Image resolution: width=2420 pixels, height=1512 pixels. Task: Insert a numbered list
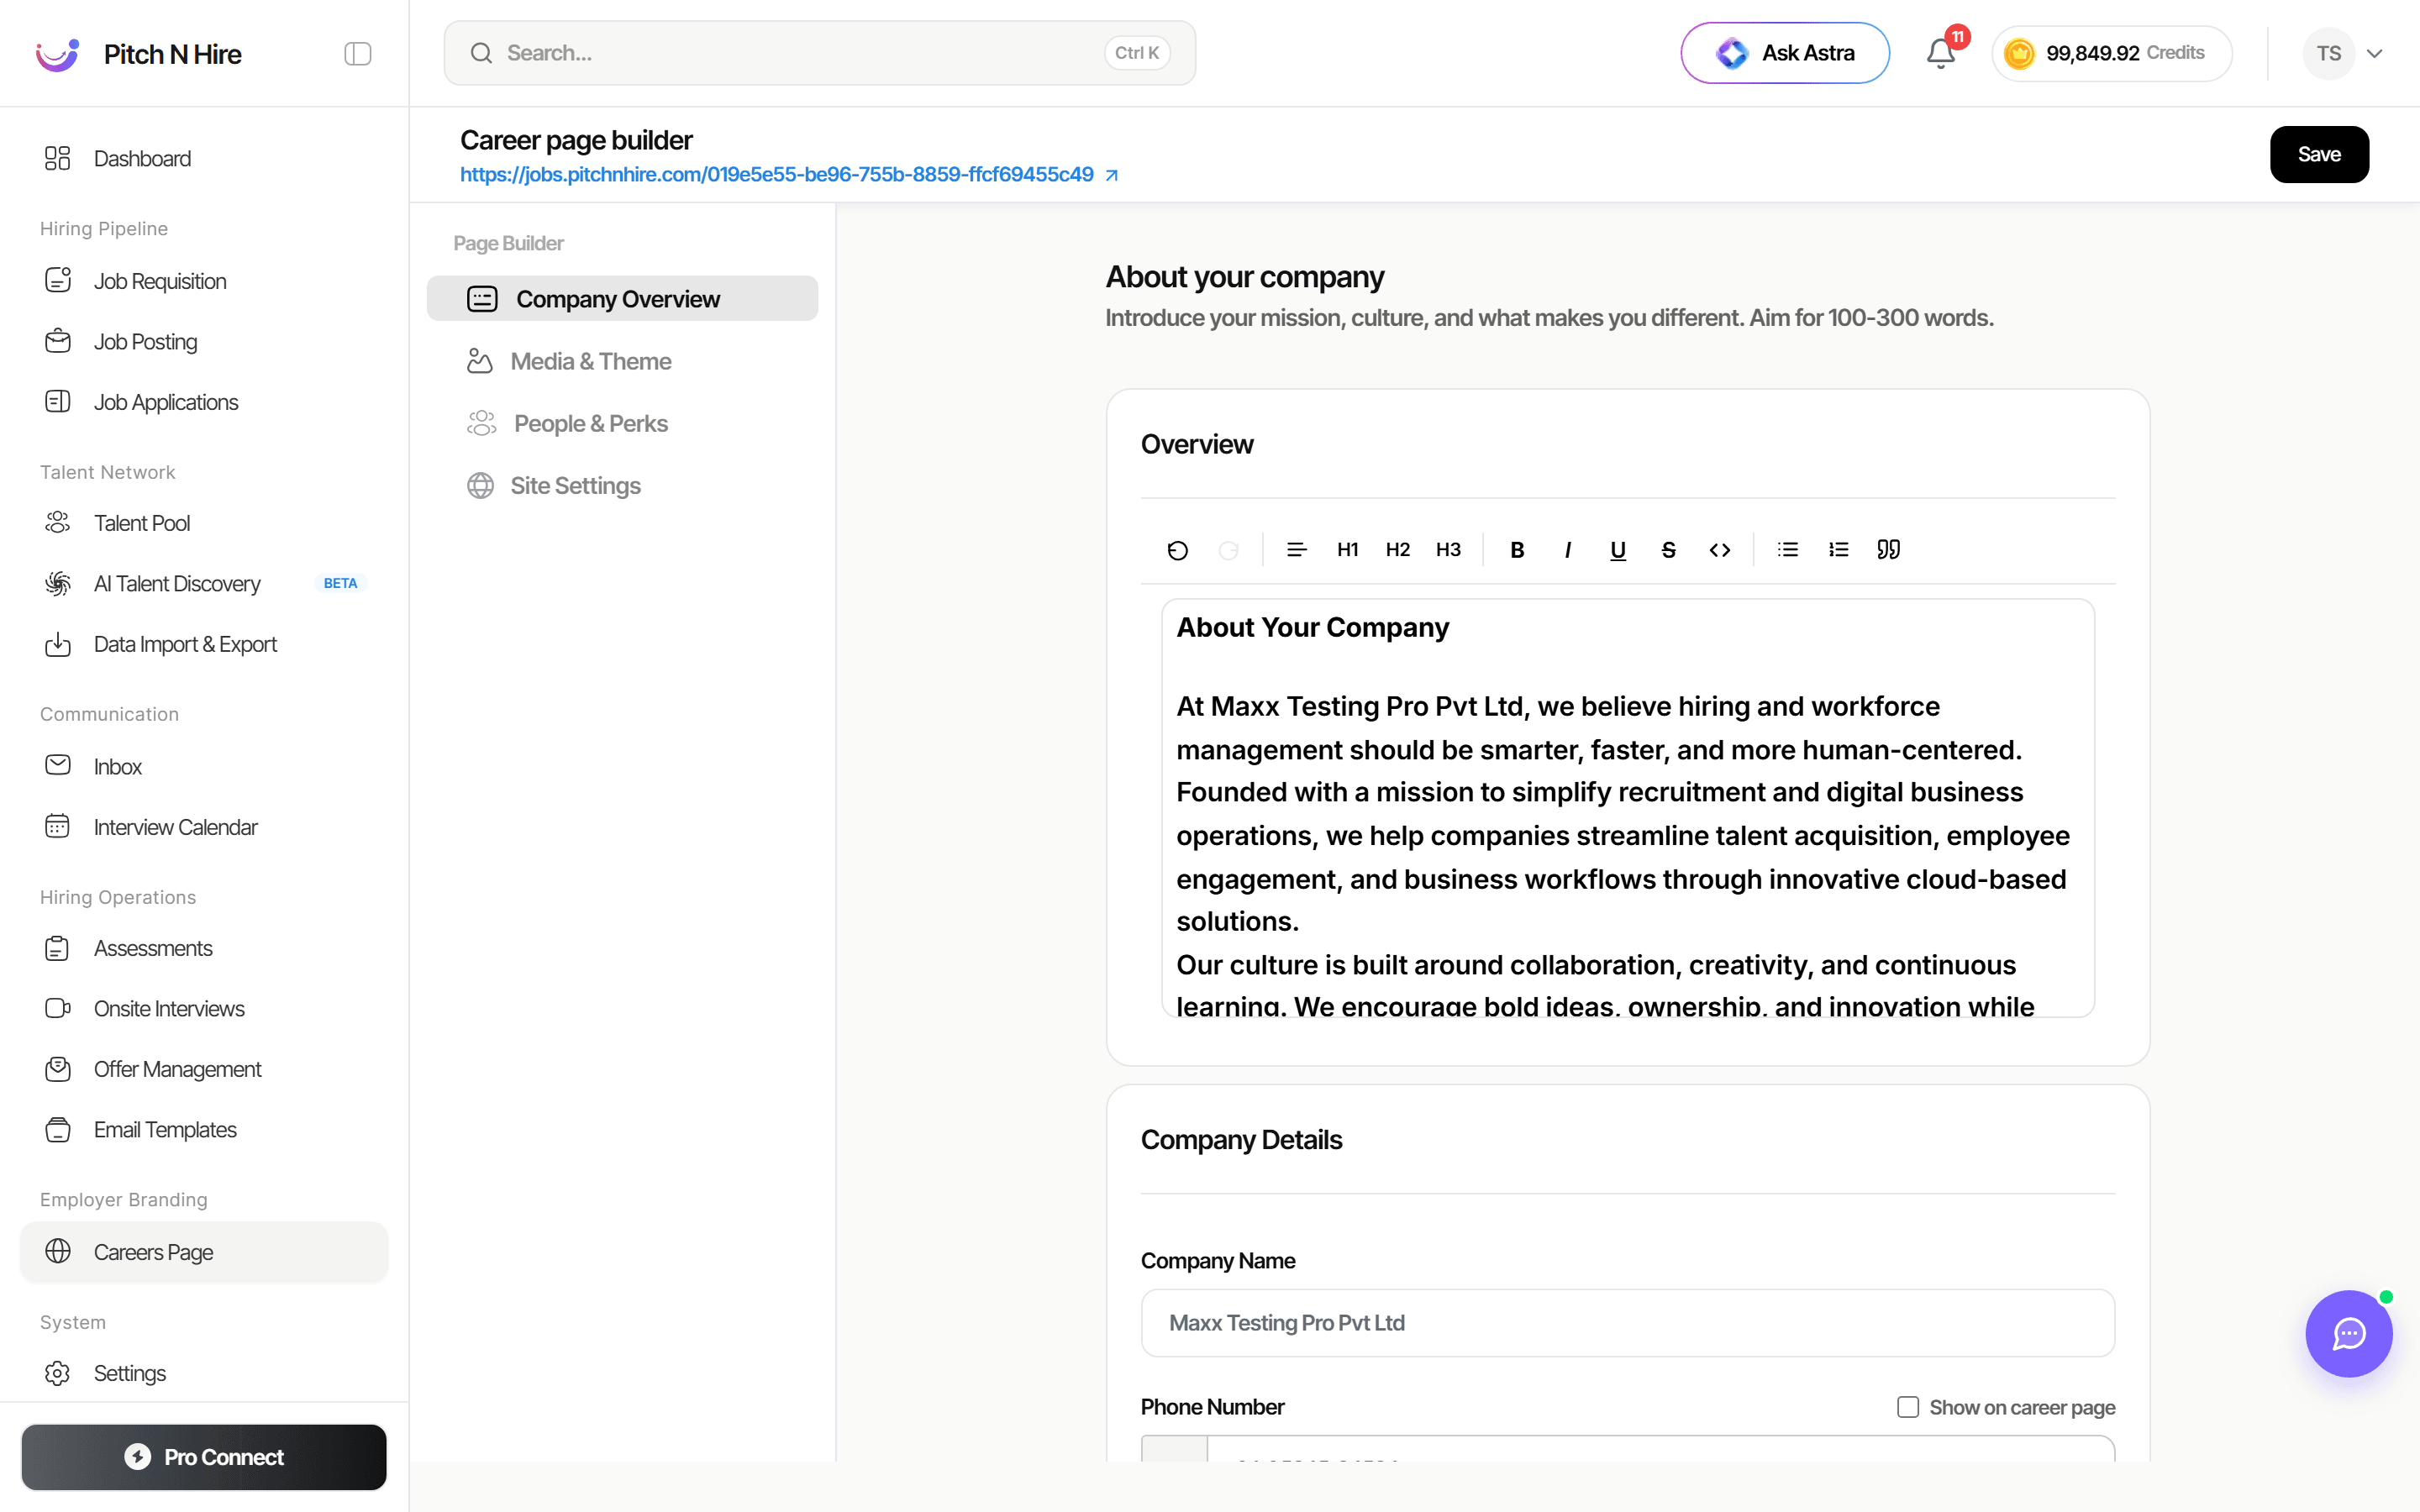coord(1838,550)
